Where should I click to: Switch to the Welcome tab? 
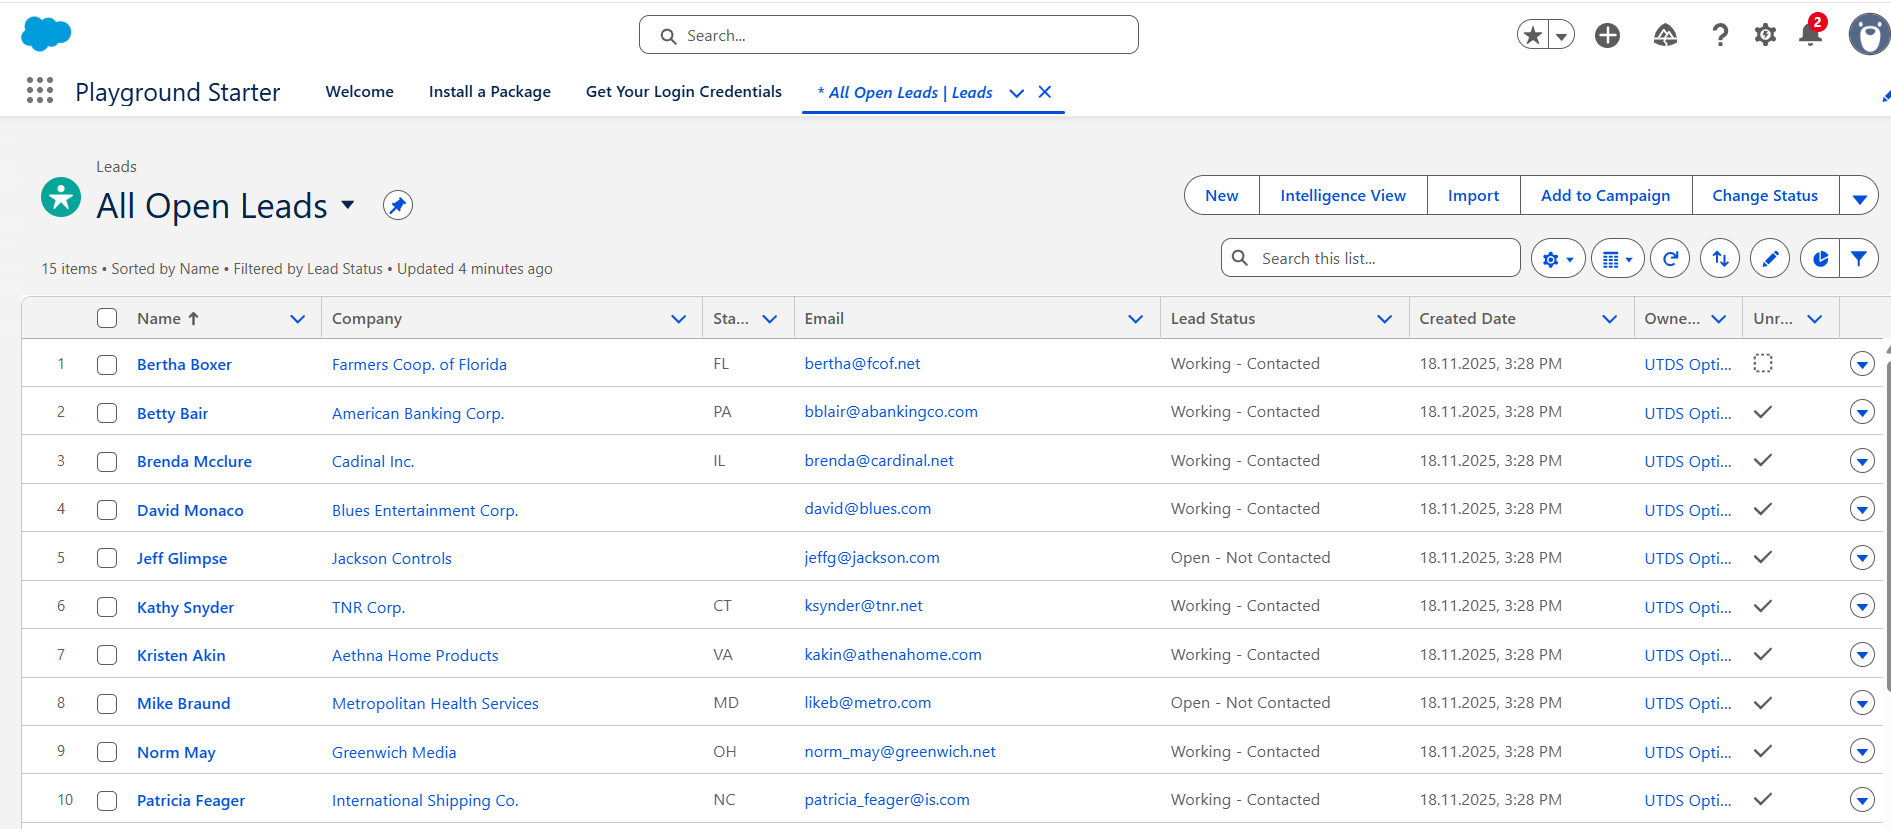(360, 92)
